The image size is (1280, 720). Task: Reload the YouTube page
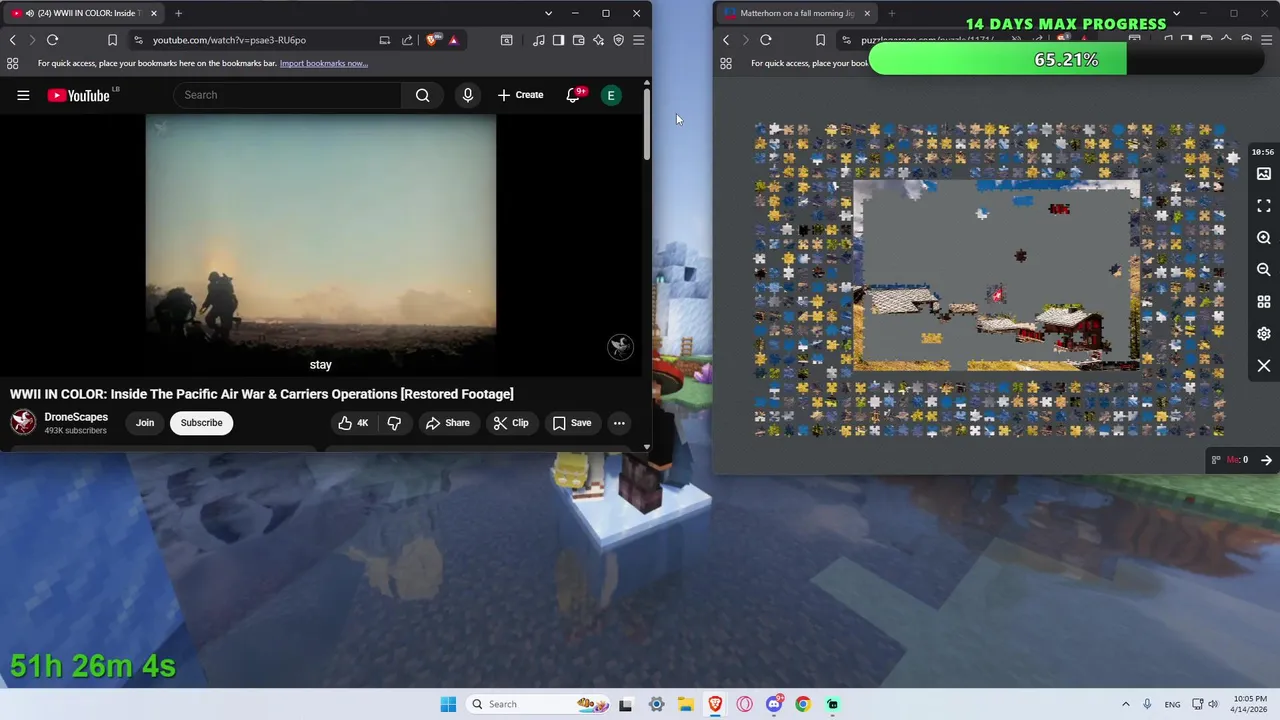tap(52, 40)
